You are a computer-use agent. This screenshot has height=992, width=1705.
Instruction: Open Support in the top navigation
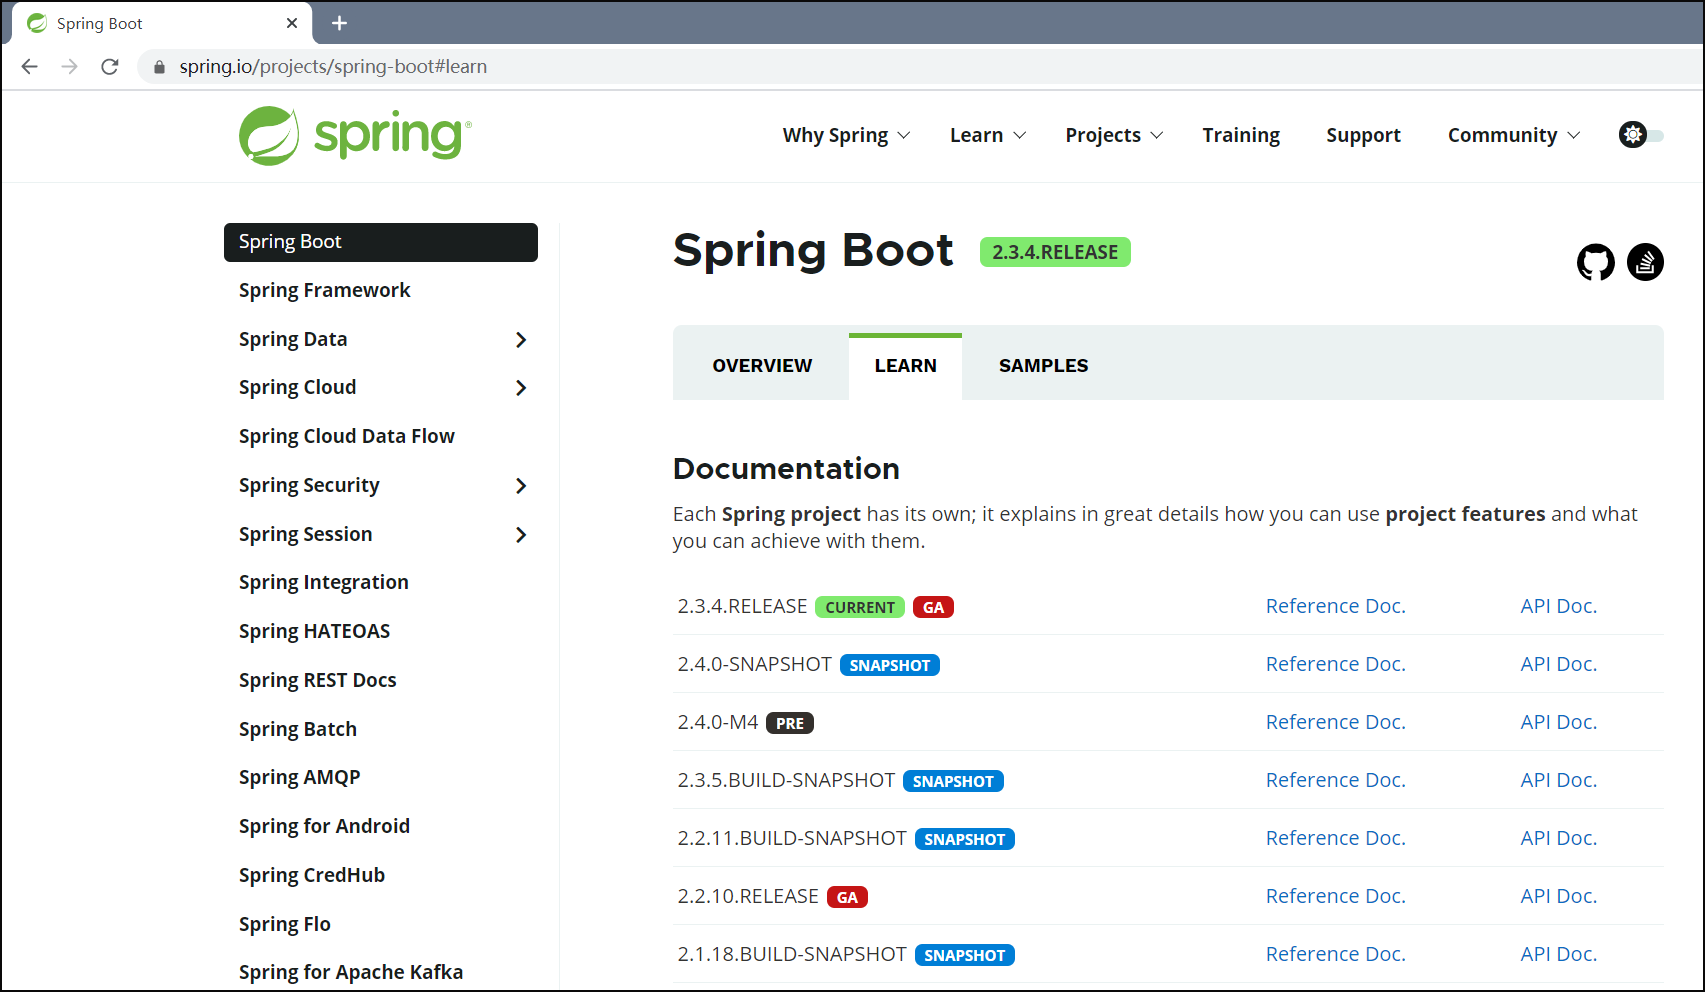[1363, 135]
